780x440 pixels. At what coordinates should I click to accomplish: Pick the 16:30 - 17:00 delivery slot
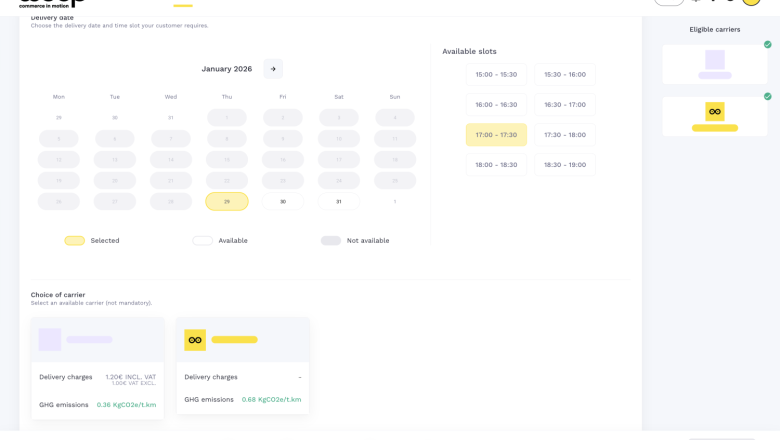[x=565, y=105]
